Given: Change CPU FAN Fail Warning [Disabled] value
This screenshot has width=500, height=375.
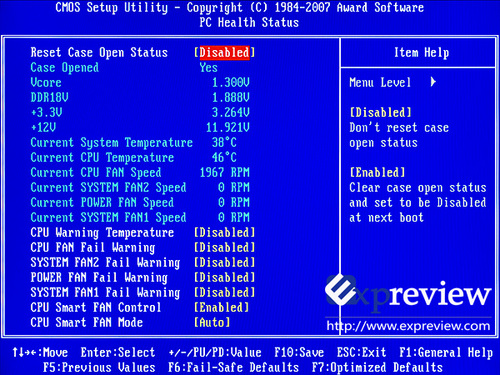Looking at the screenshot, I should tap(225, 248).
